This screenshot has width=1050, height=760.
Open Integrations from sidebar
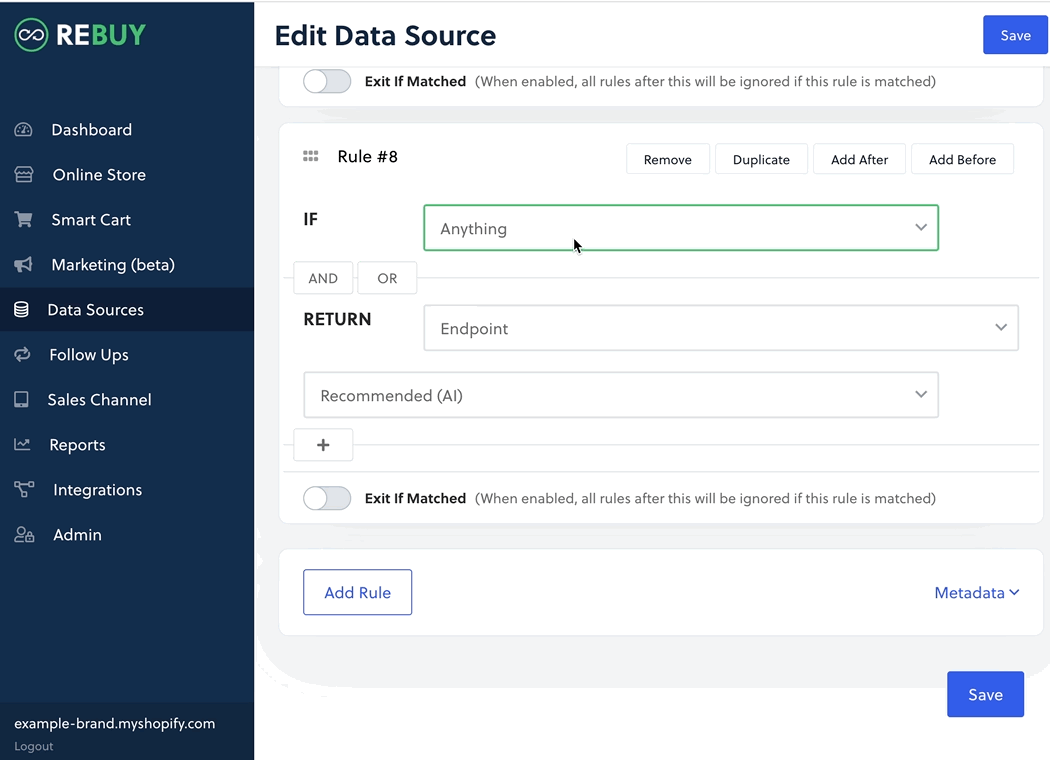98,489
